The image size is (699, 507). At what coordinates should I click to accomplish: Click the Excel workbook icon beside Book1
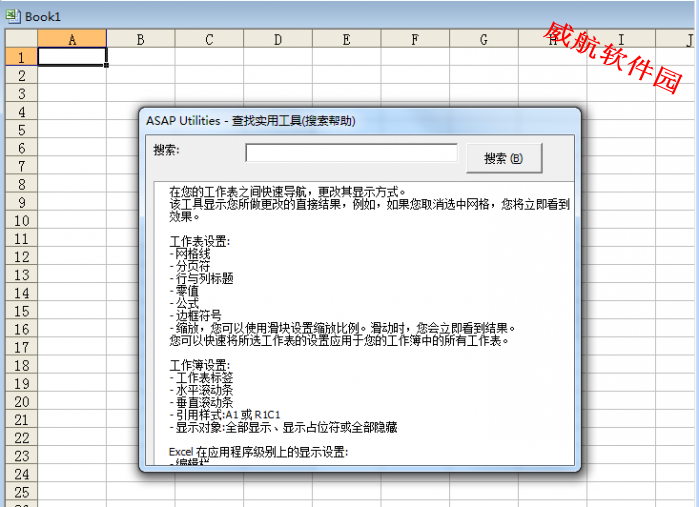pyautogui.click(x=13, y=16)
